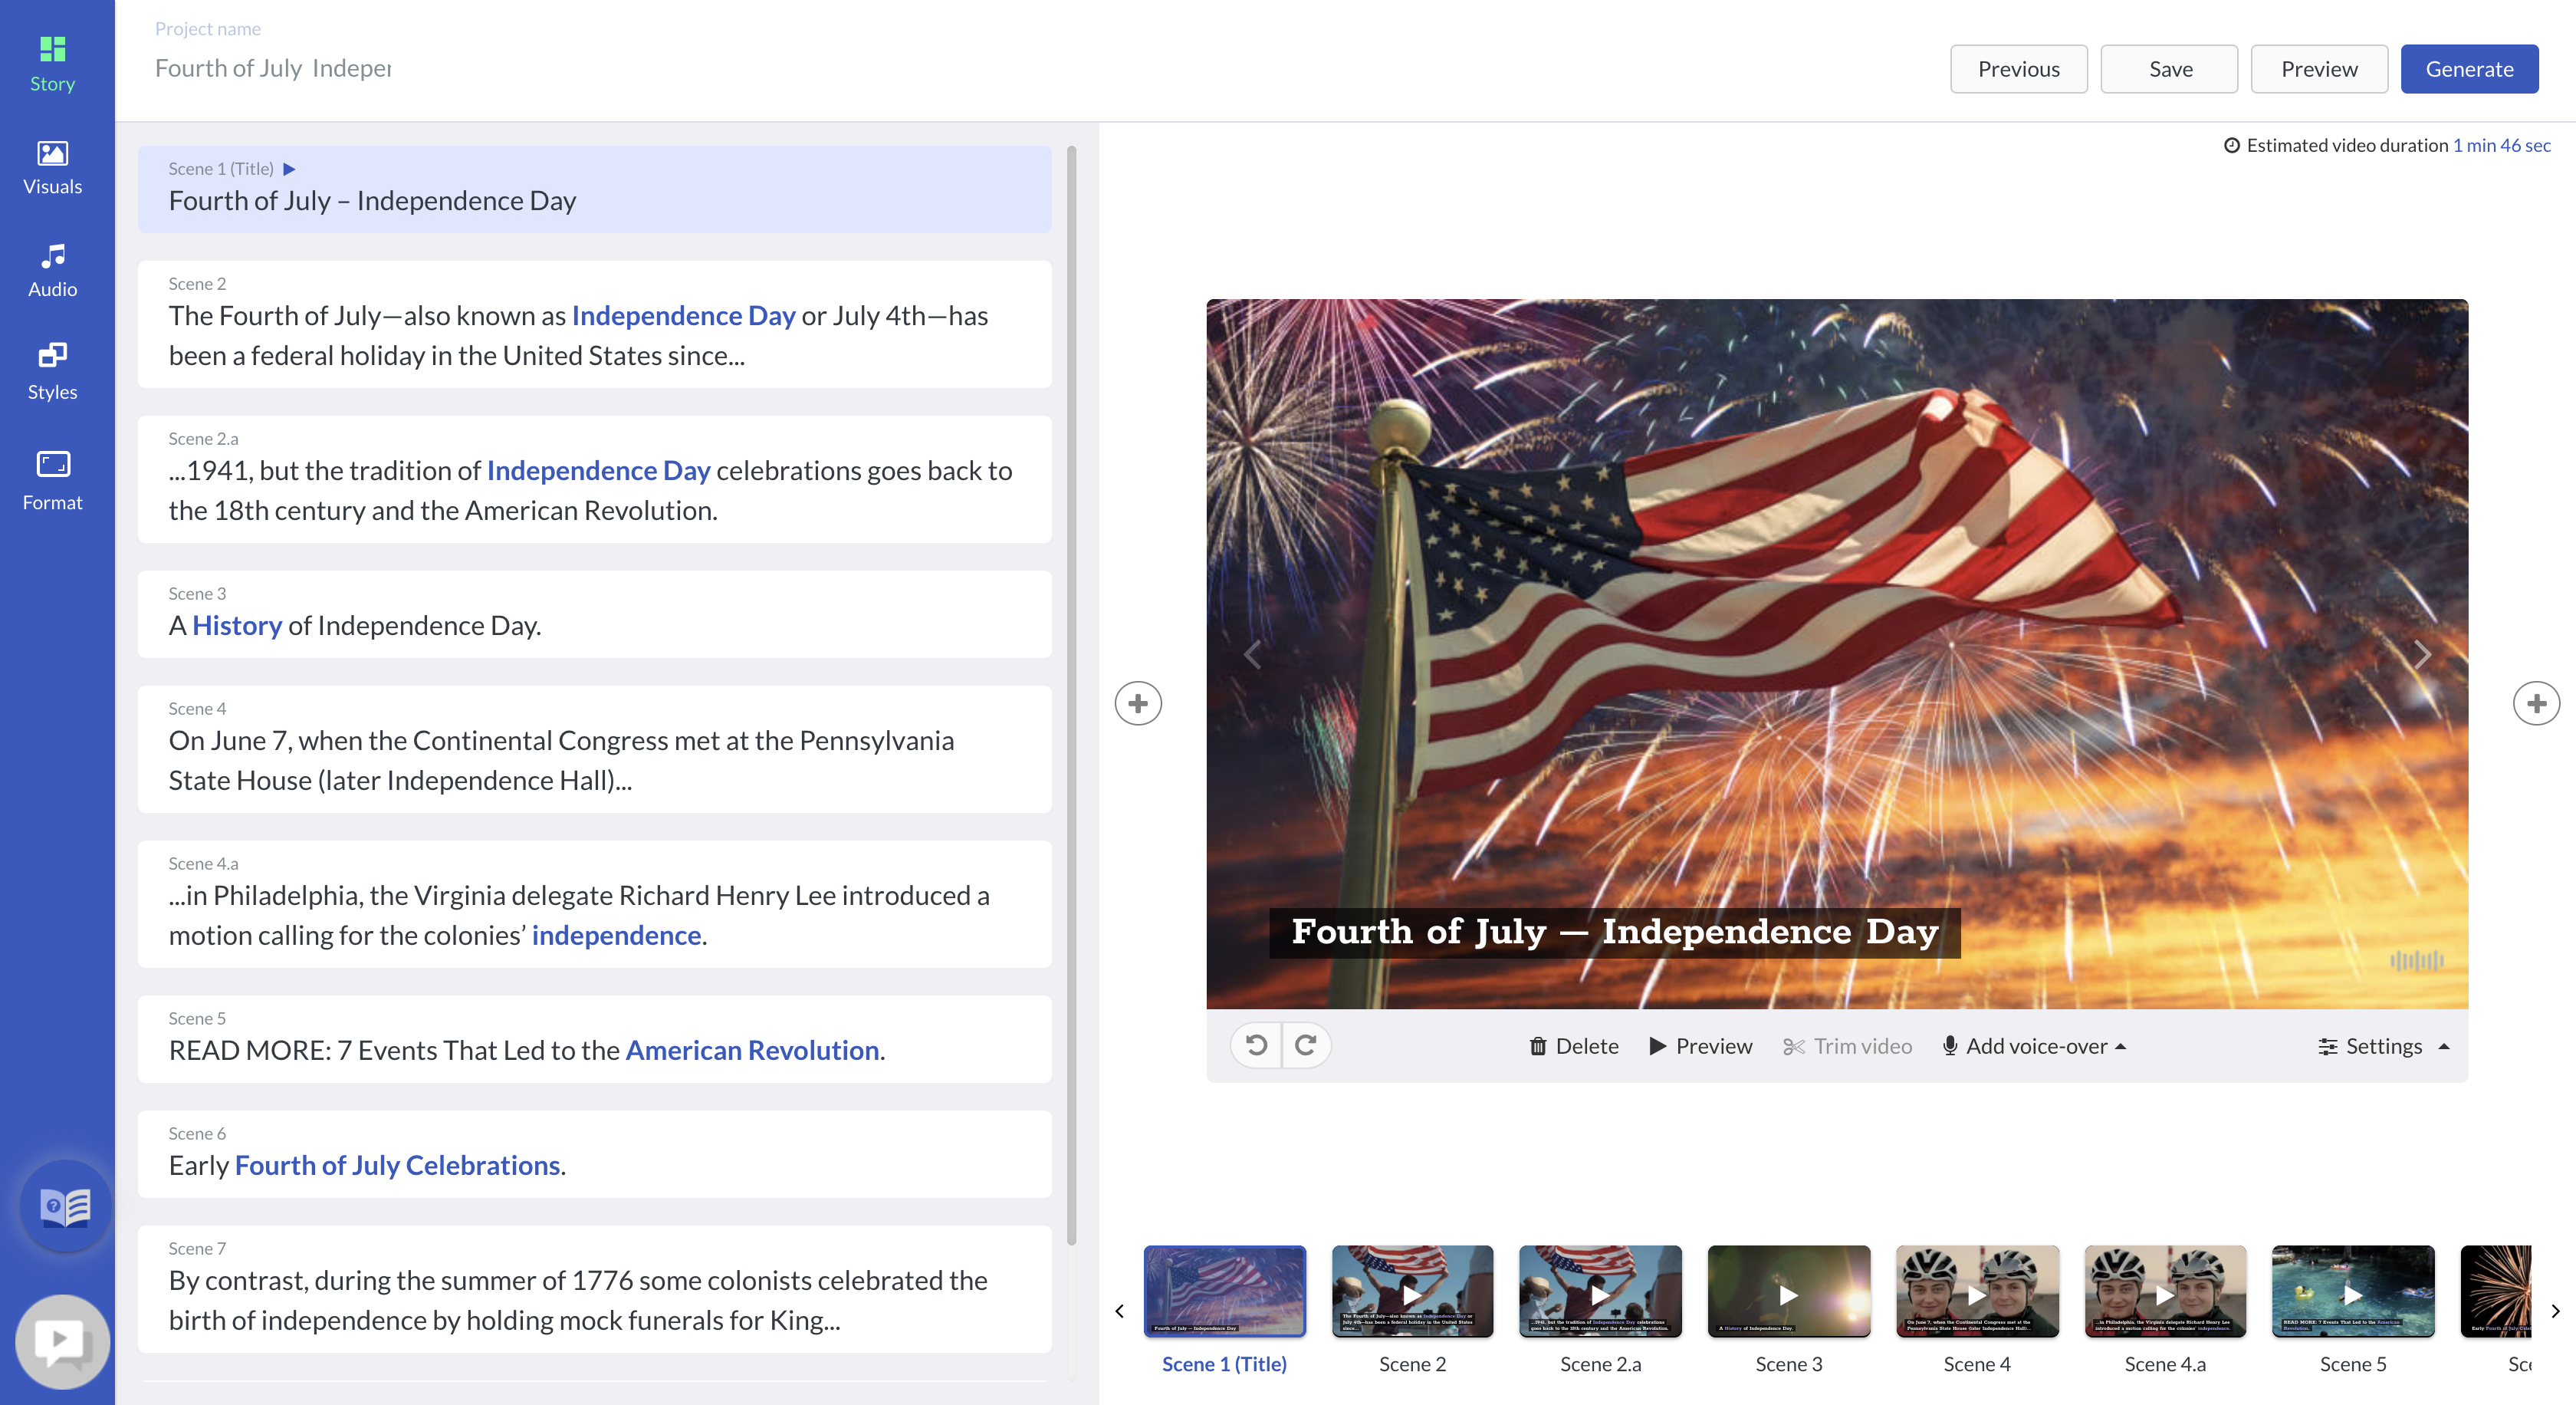Open the Format panel in sidebar
This screenshot has width=2576, height=1405.
[x=52, y=480]
